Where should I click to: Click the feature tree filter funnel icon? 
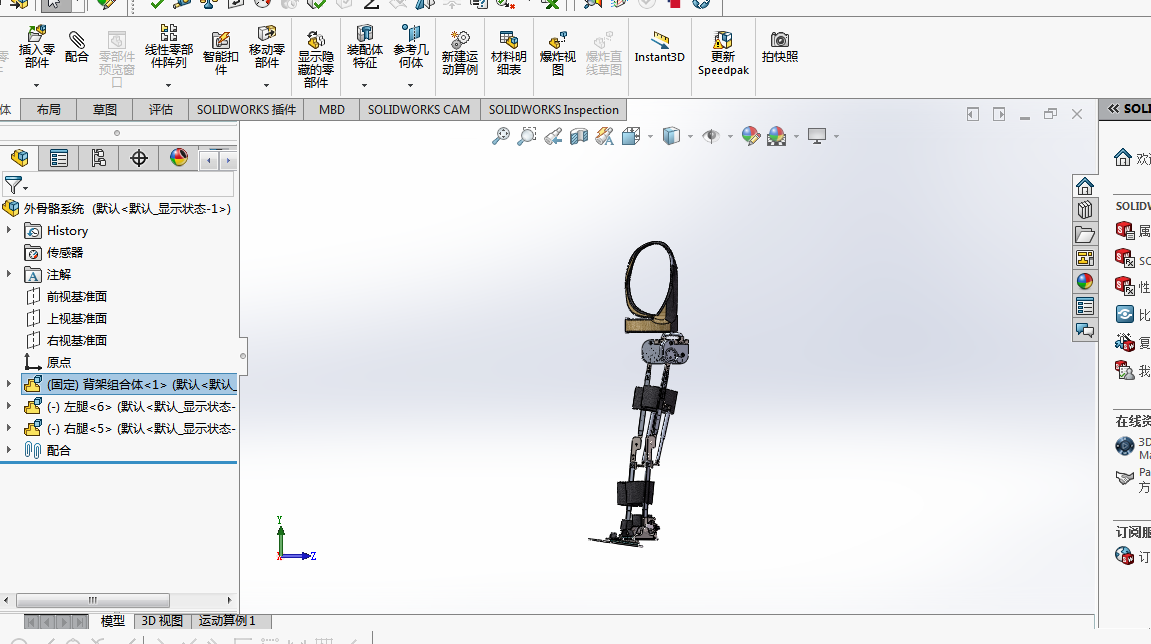click(13, 184)
